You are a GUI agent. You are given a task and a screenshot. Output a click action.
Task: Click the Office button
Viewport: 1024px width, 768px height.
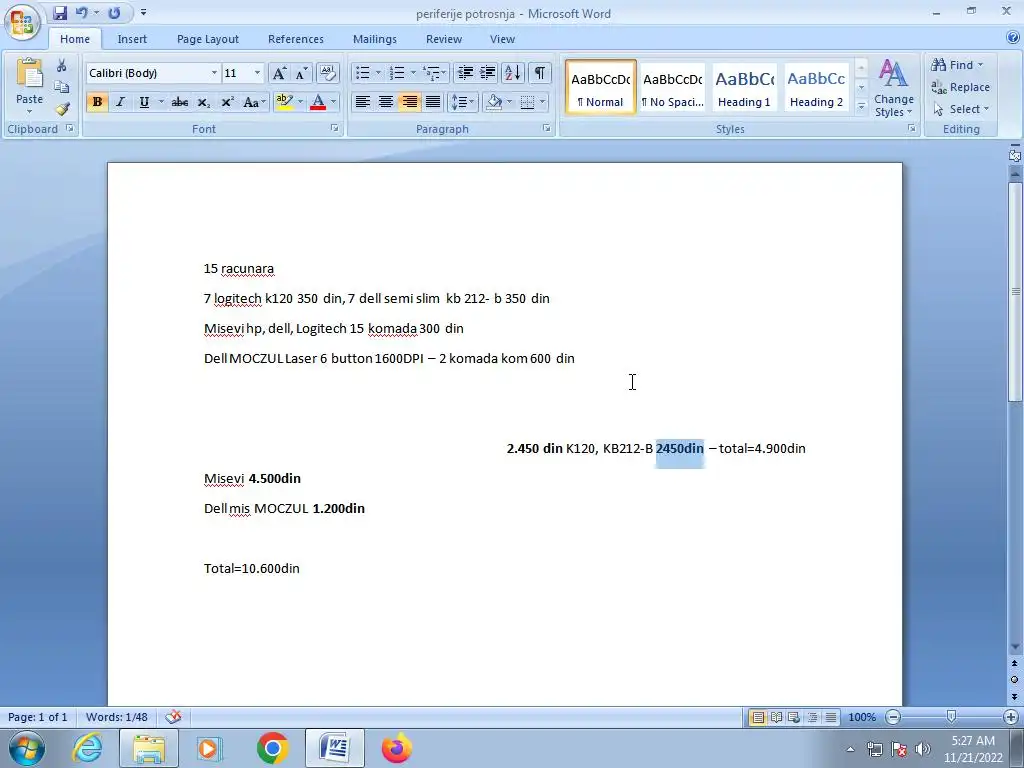coord(22,22)
